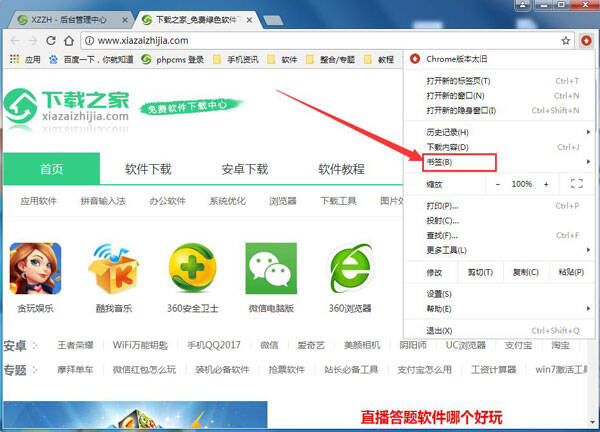This screenshot has width=600, height=432.
Task: Expand the 历史记录(H) submenu arrow
Action: 588,132
